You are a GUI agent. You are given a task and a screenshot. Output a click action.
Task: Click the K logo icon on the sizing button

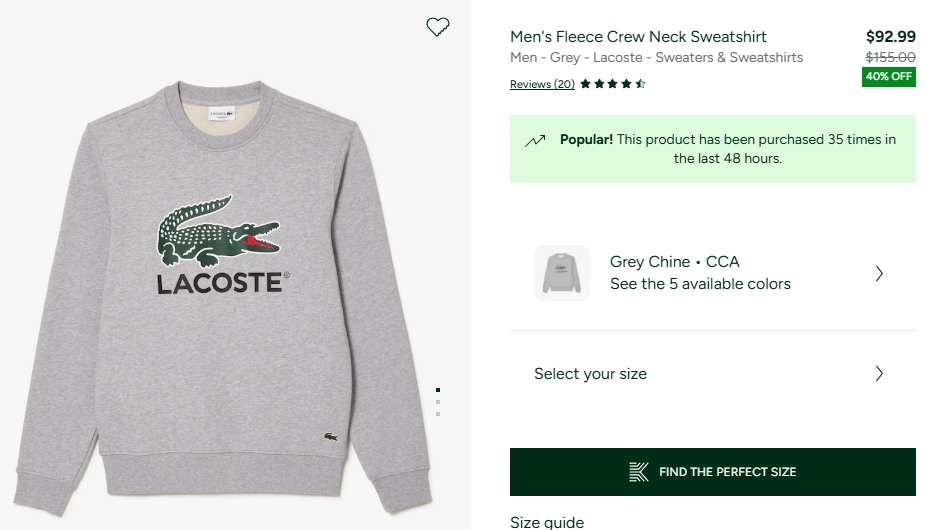point(638,472)
